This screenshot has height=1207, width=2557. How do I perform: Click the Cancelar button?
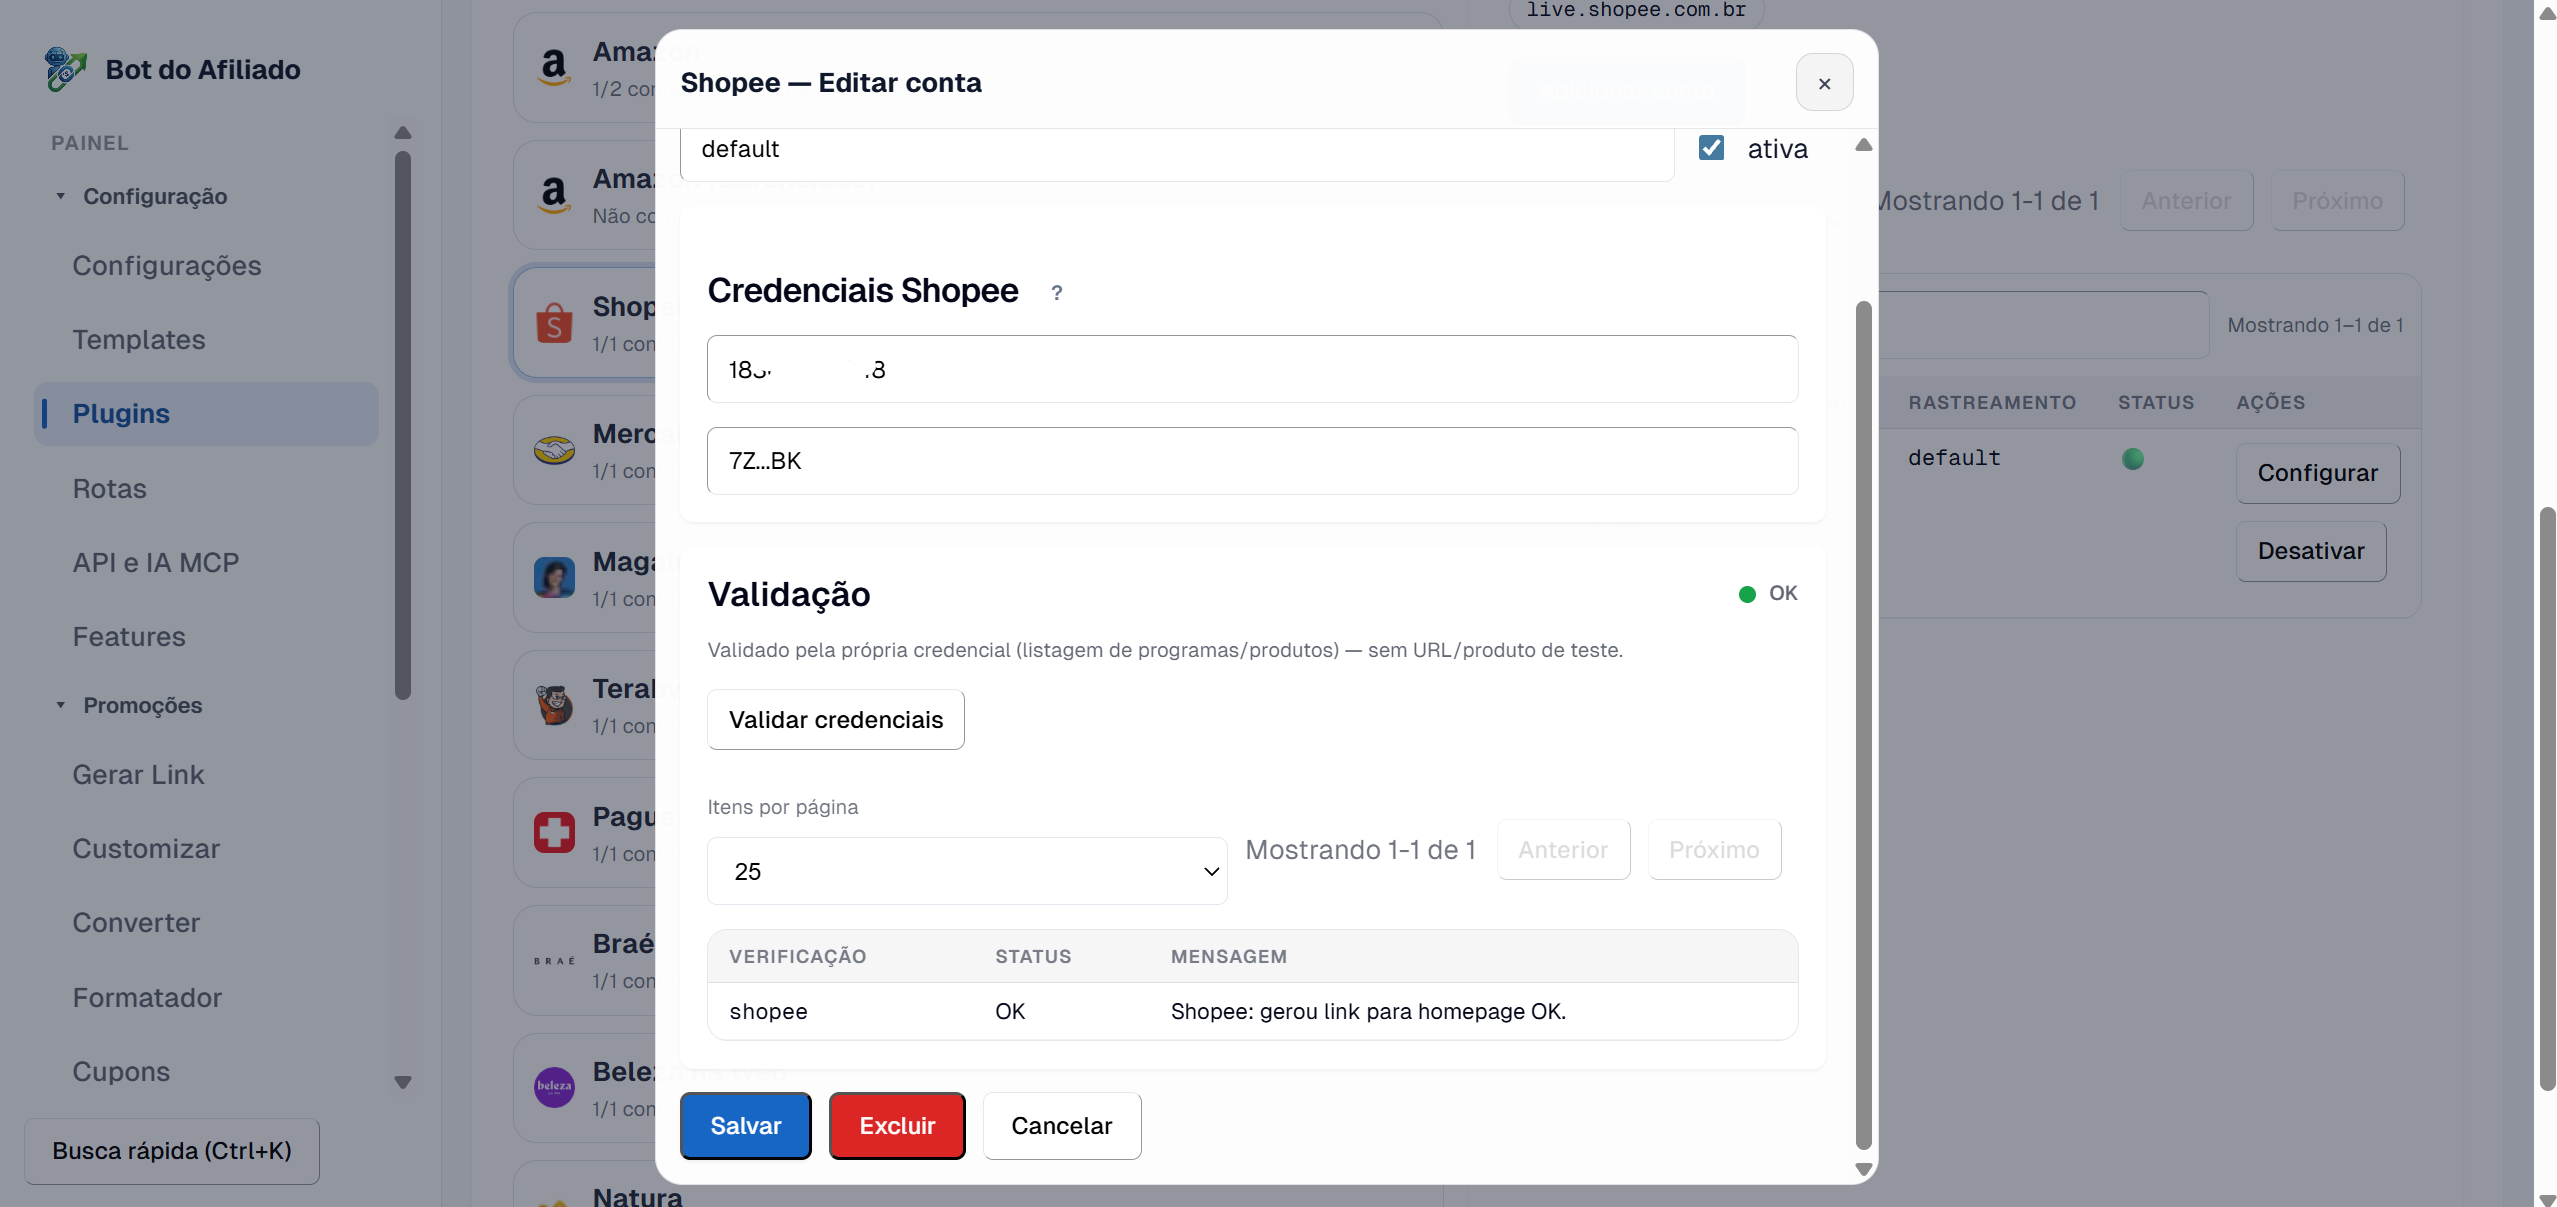point(1061,1126)
